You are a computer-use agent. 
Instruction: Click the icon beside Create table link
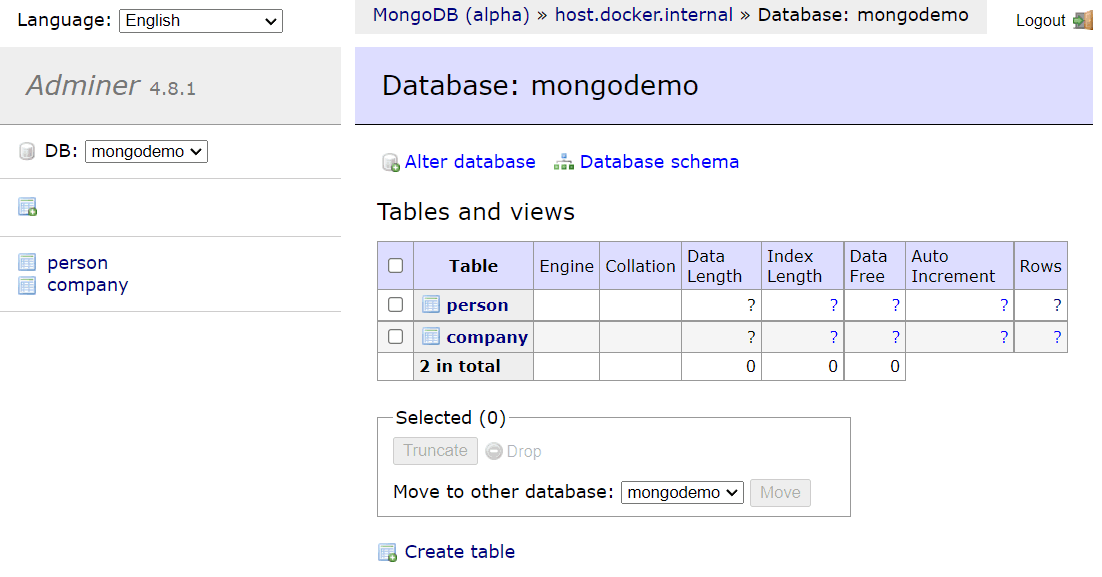tap(387, 552)
